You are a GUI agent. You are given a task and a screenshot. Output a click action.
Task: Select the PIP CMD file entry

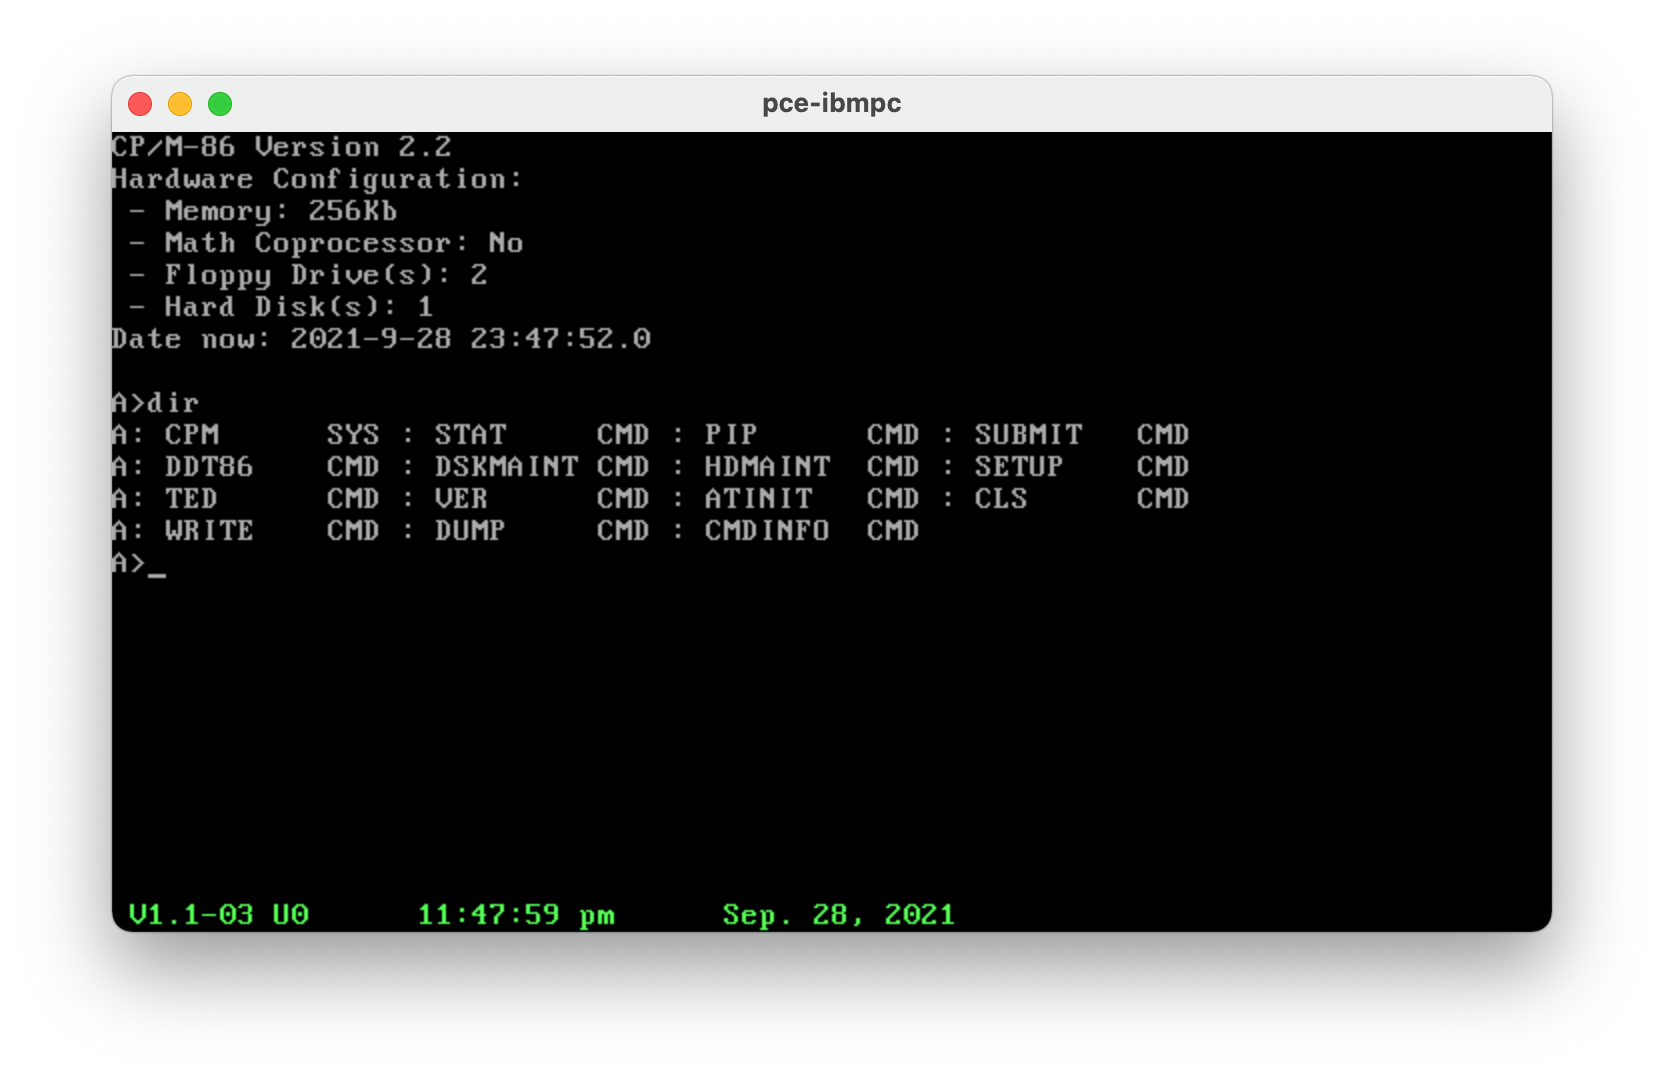point(730,434)
